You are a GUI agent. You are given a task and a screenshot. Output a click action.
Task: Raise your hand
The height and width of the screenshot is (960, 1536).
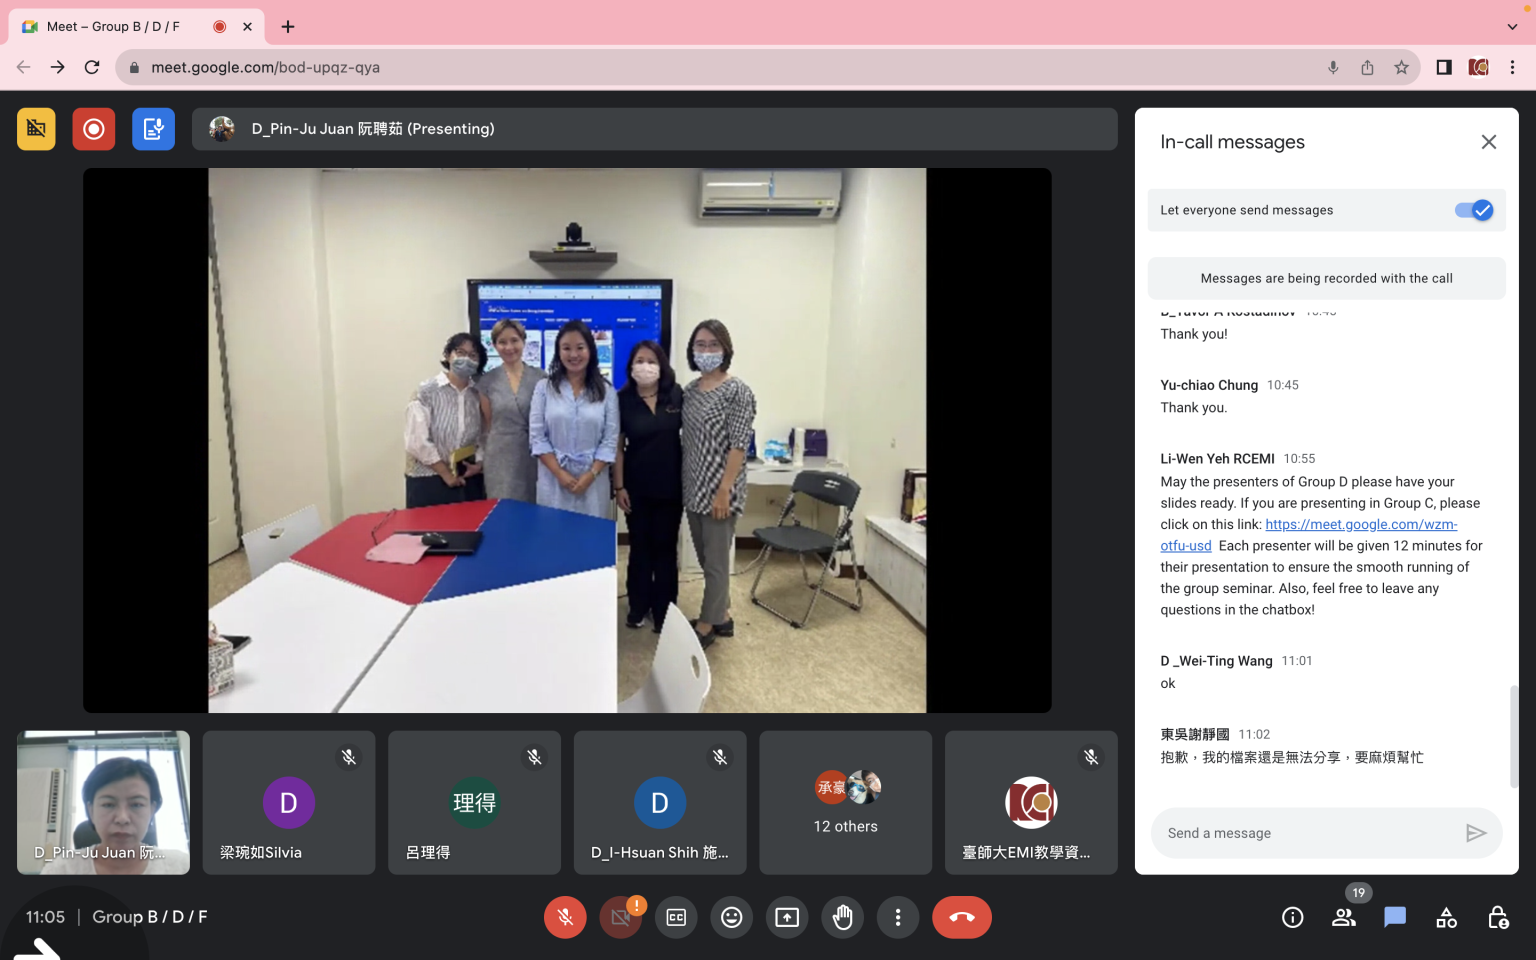(x=843, y=917)
